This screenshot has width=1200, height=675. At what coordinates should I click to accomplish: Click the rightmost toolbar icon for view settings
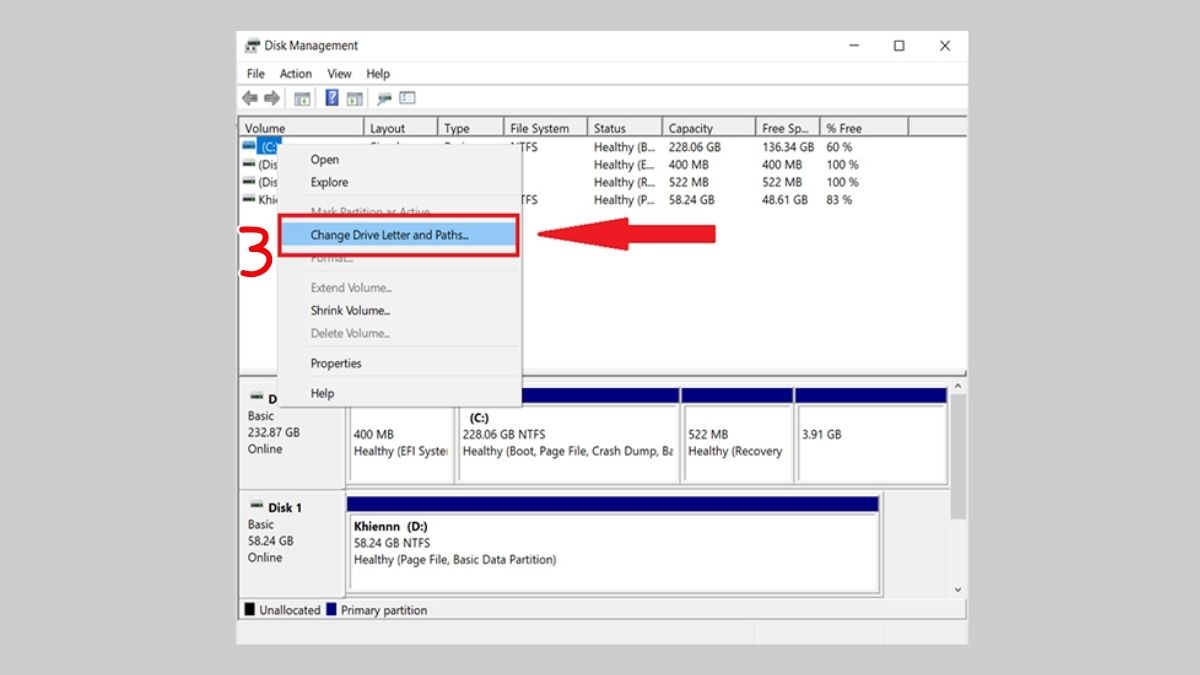tap(407, 98)
